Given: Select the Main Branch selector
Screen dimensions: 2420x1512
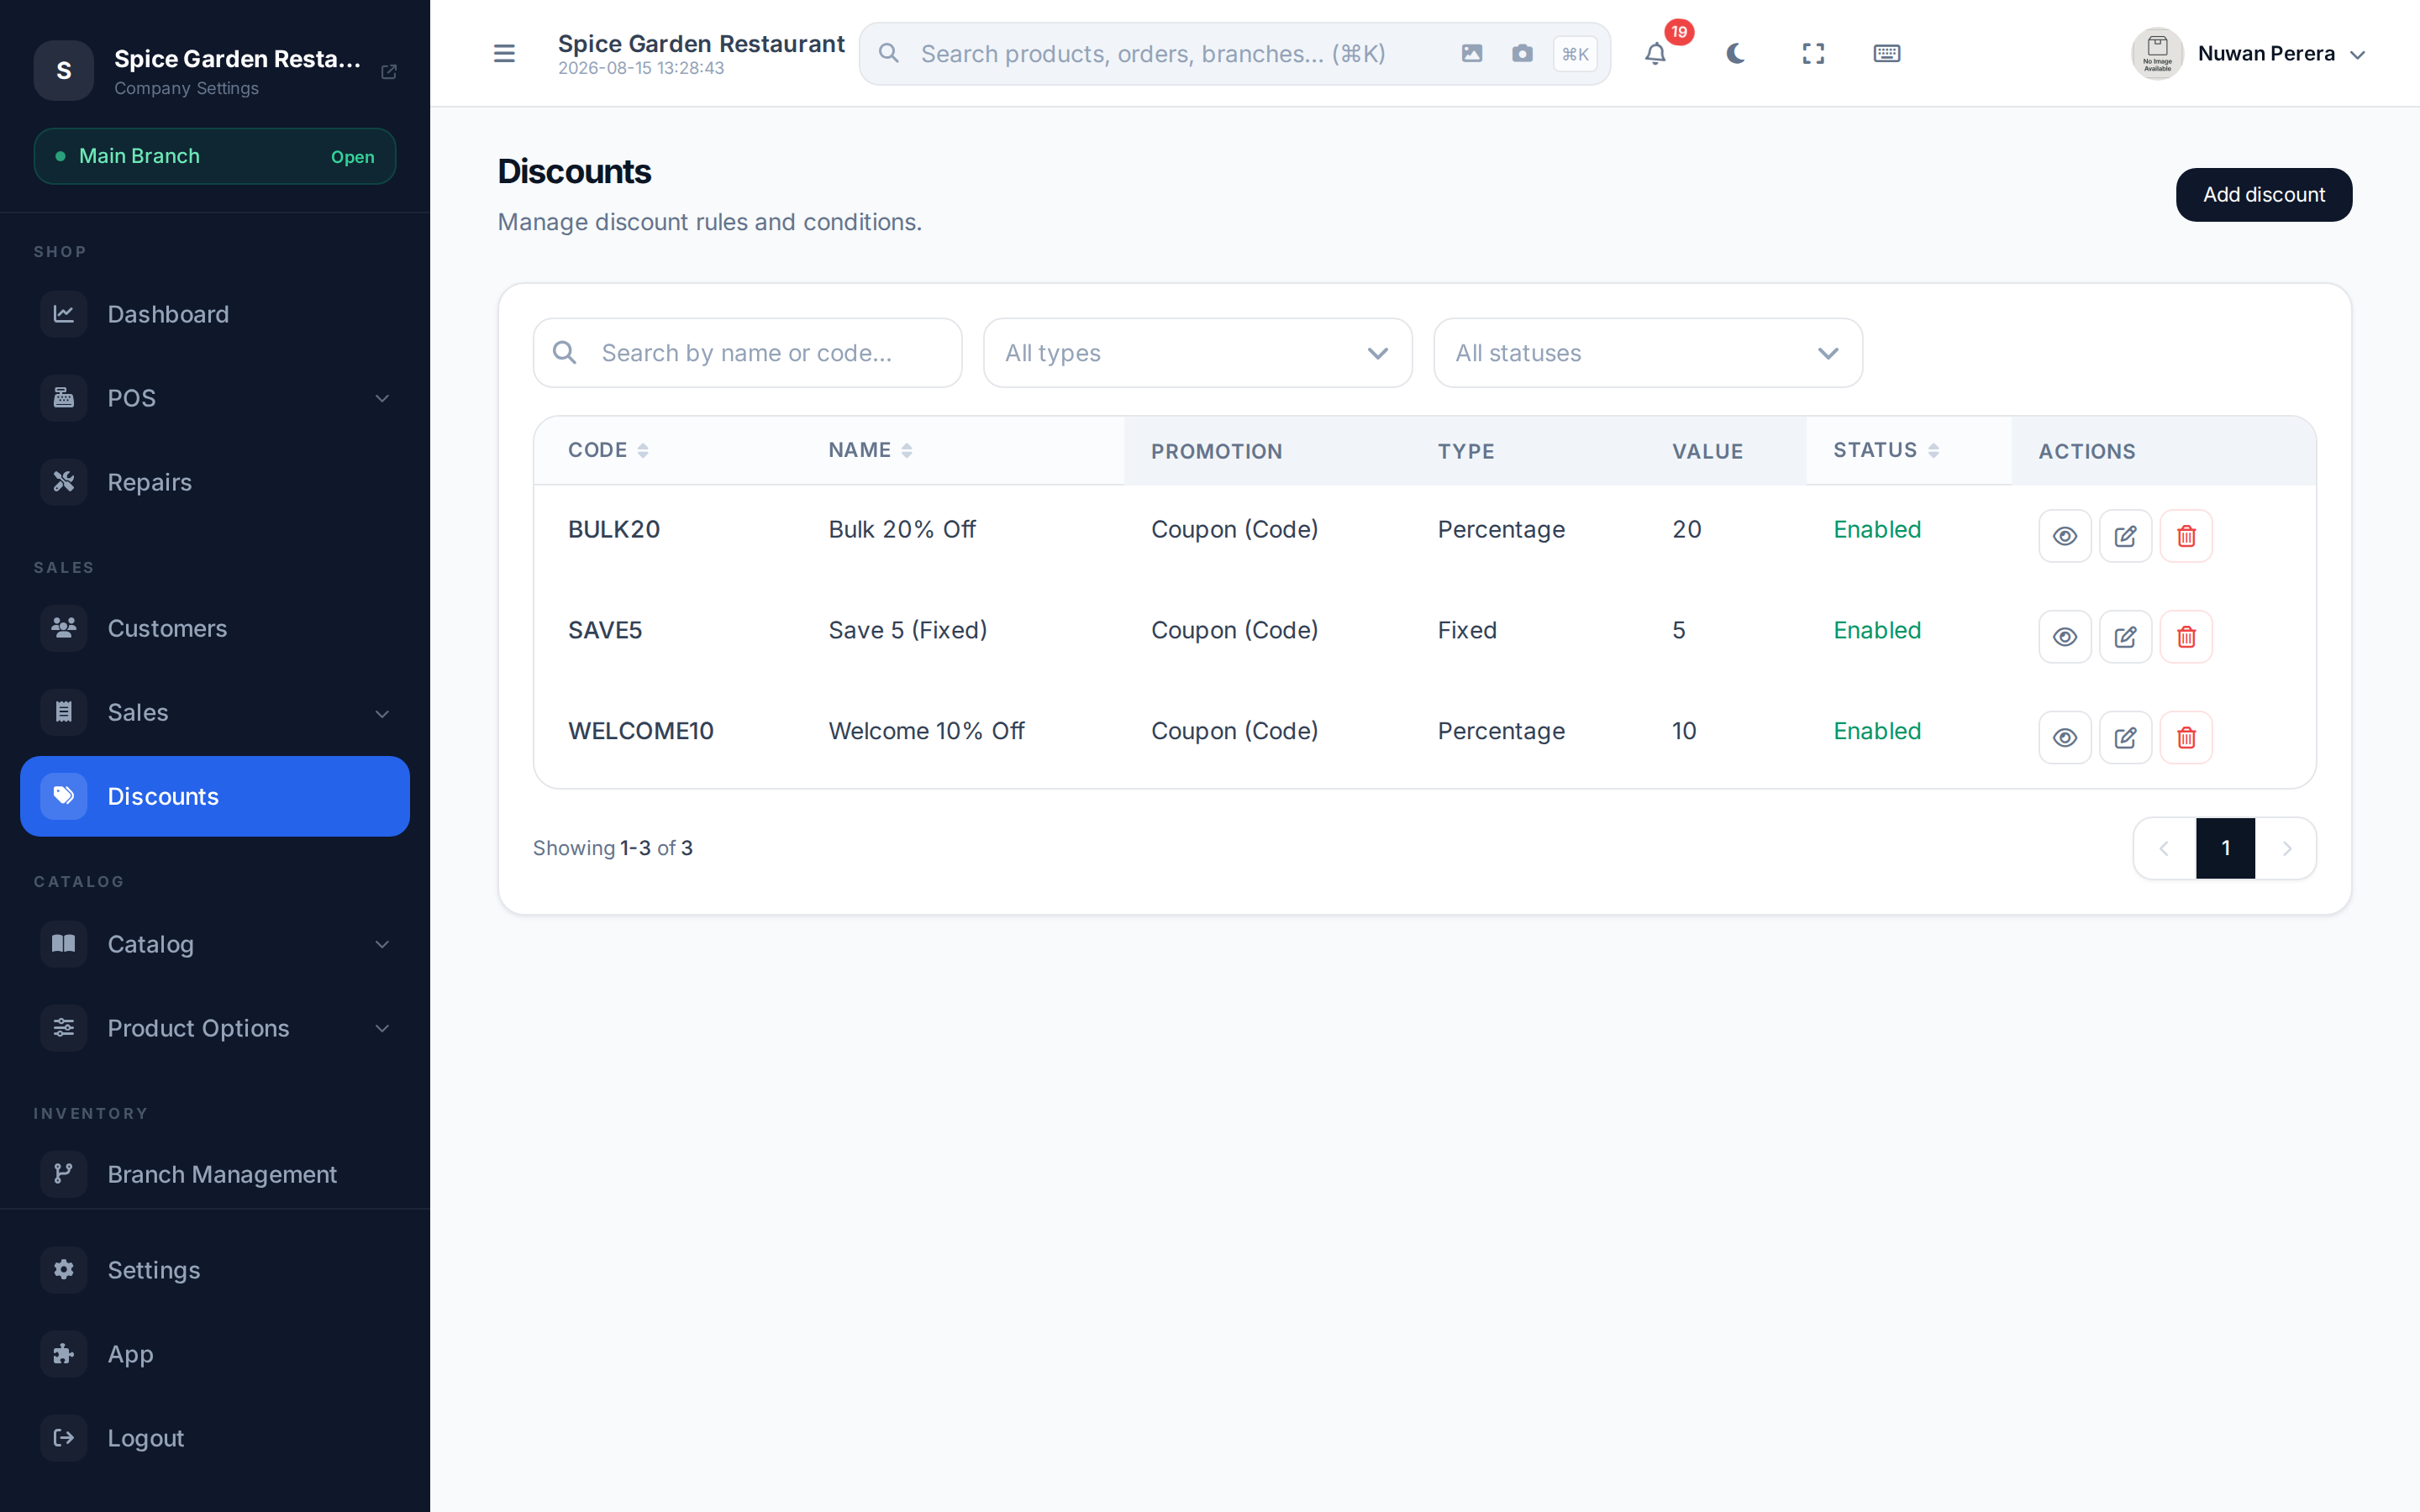Looking at the screenshot, I should (215, 156).
